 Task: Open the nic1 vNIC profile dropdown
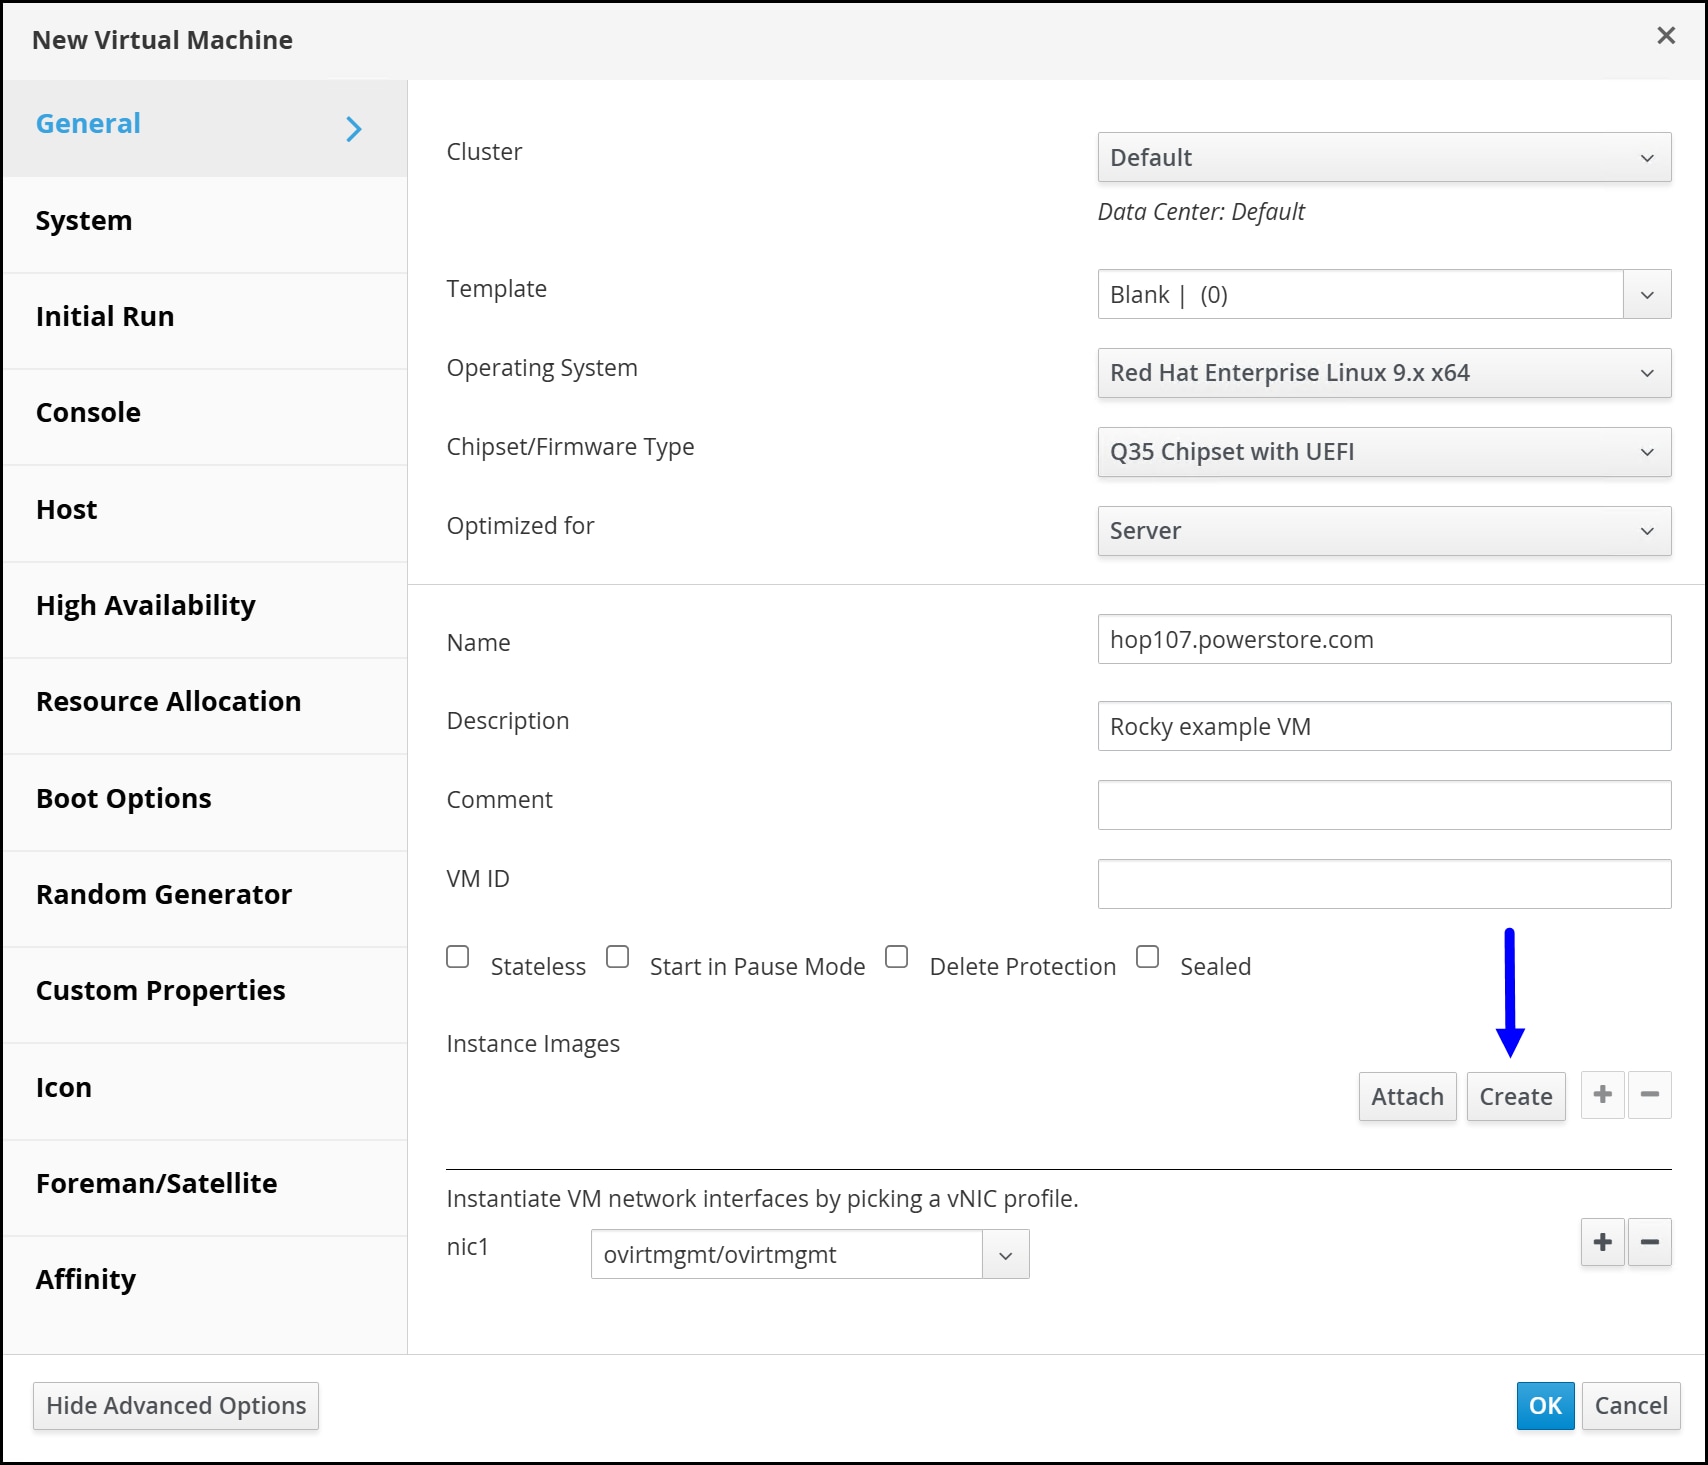click(x=1006, y=1254)
